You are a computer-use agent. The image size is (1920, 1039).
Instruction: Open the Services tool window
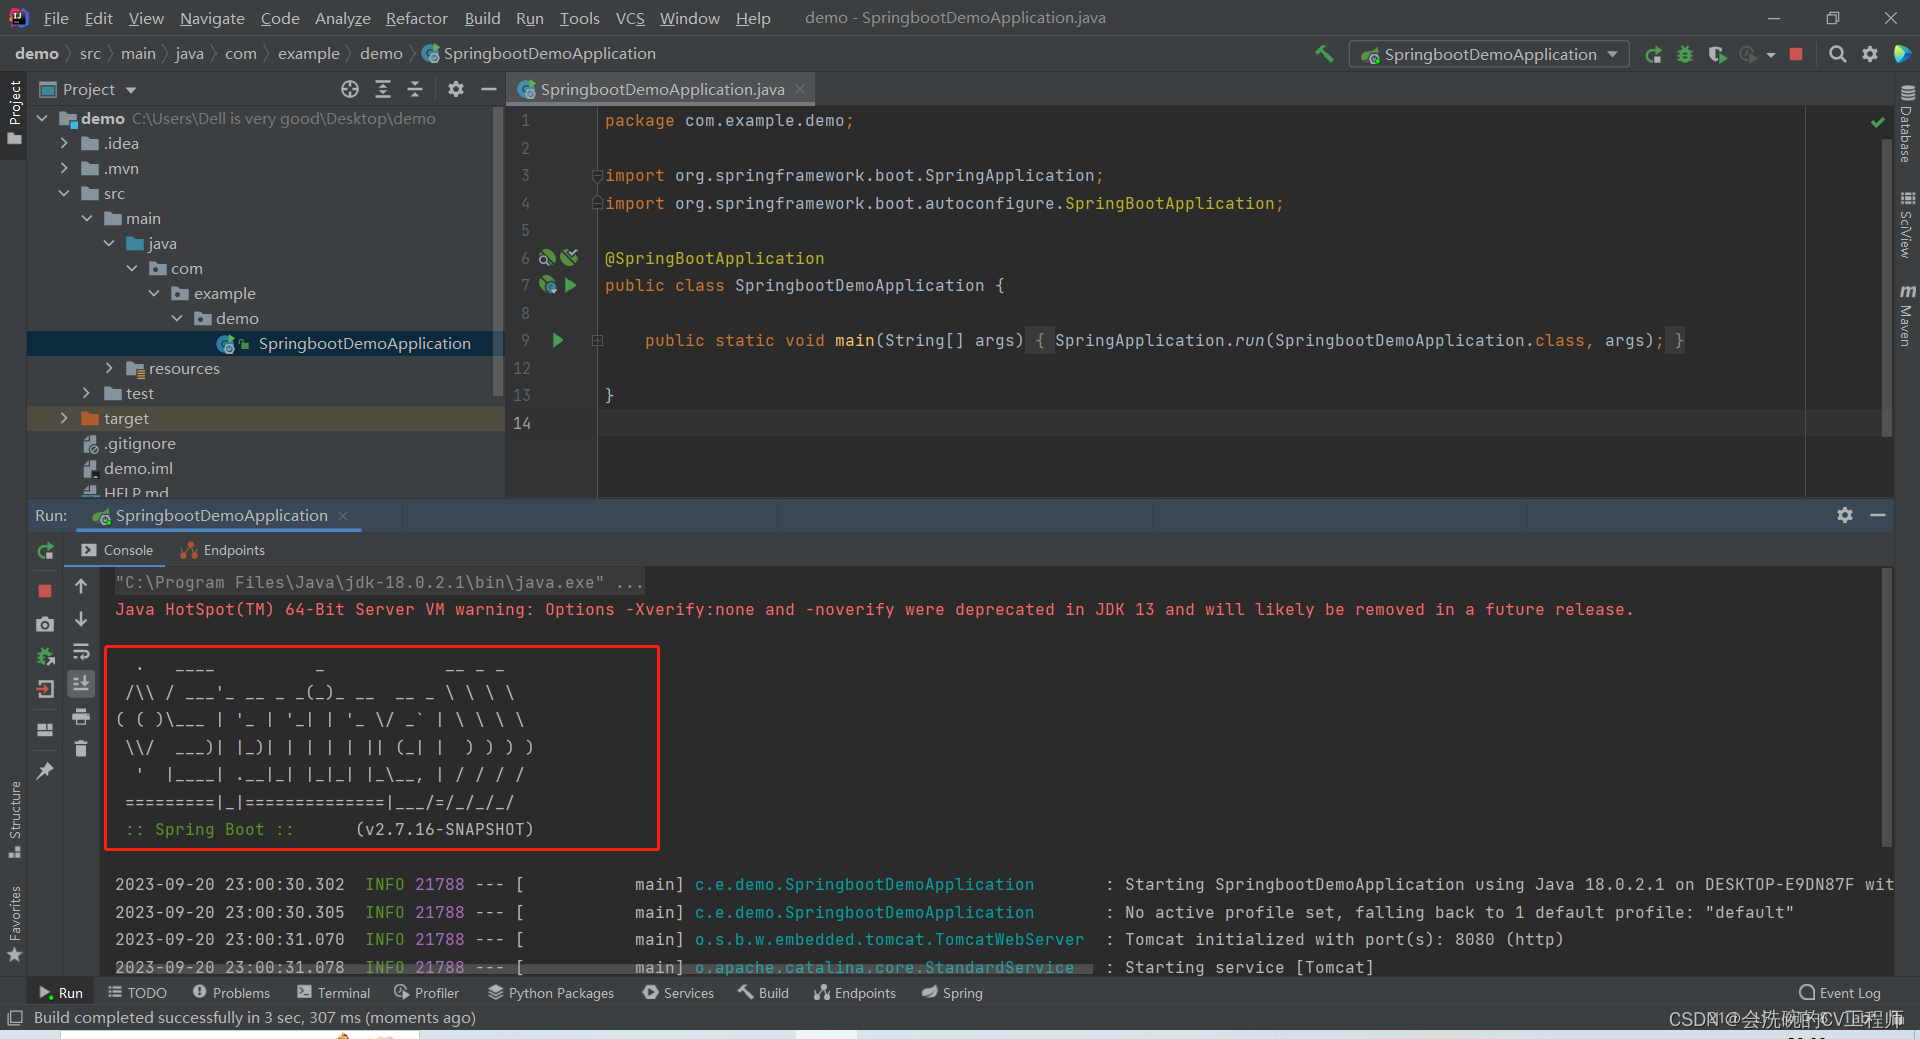678,993
